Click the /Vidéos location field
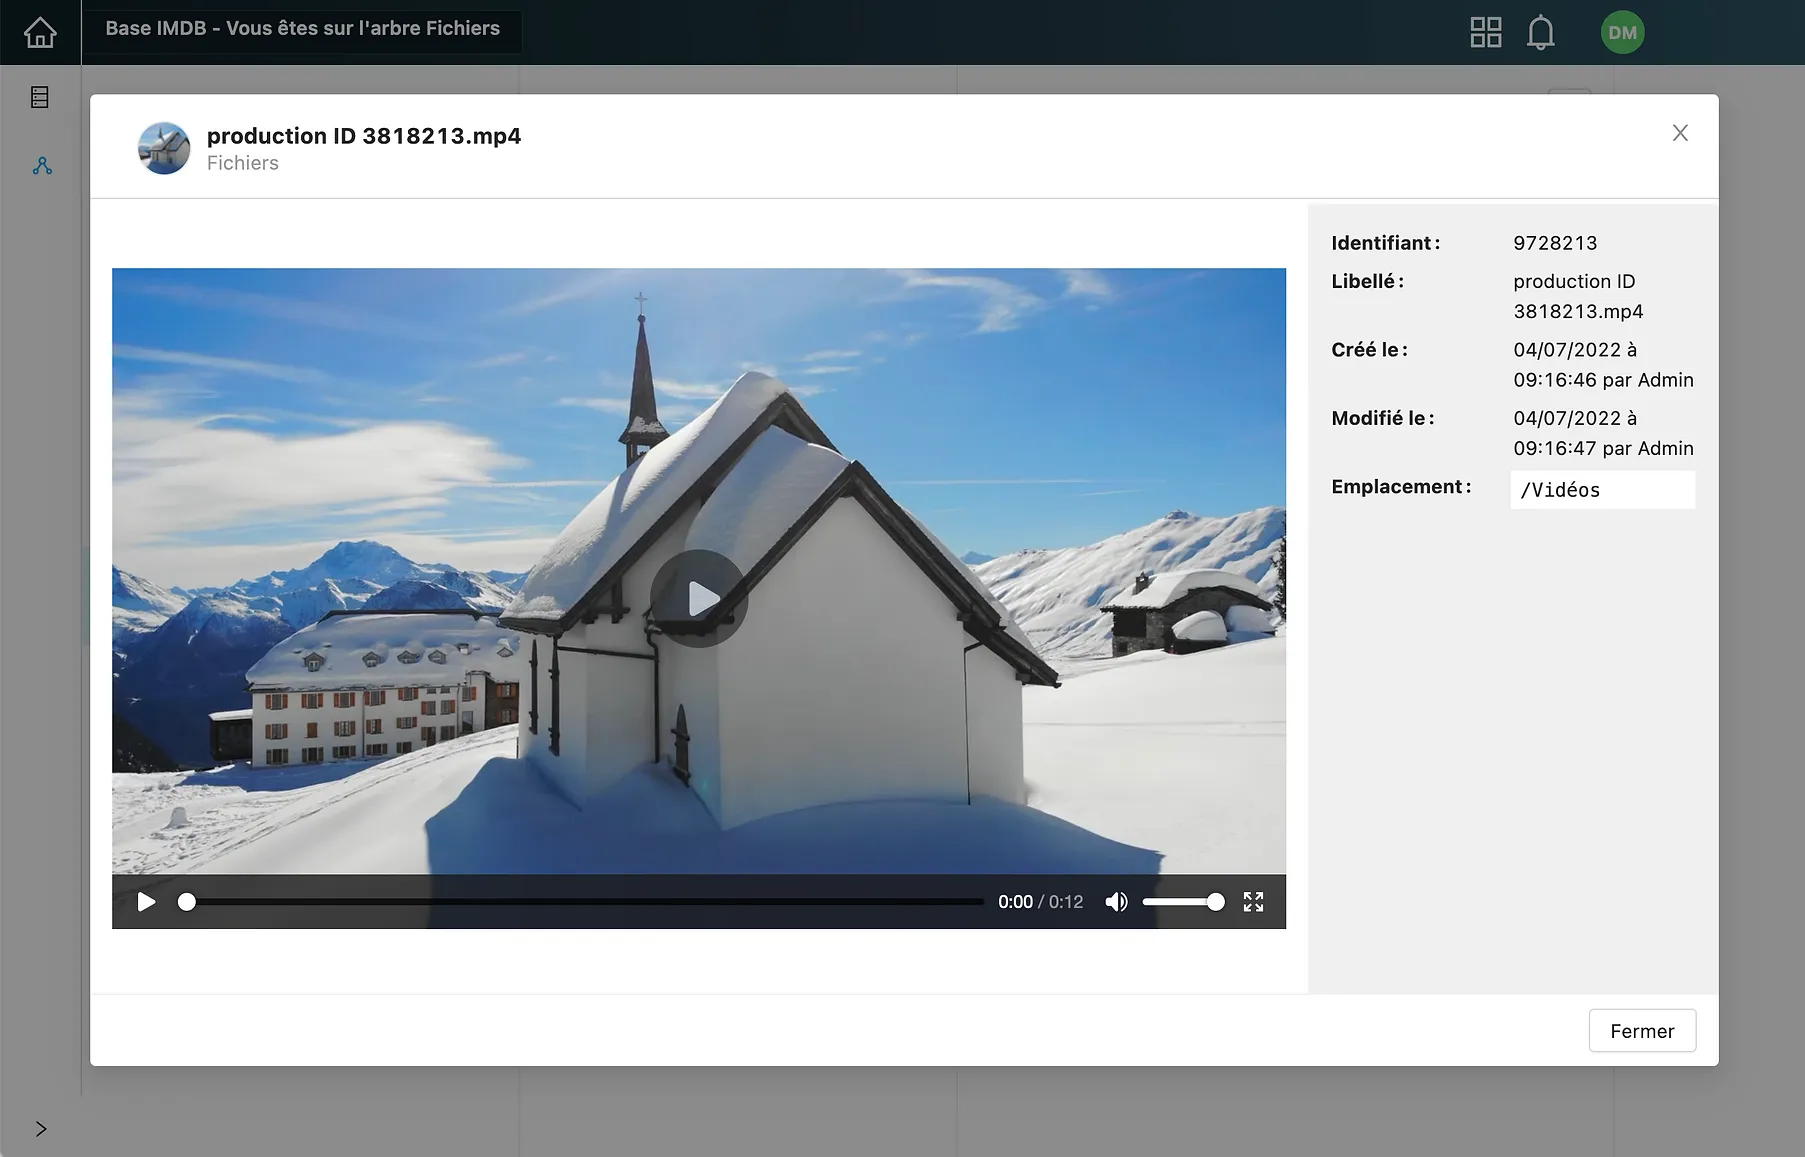Screen dimensions: 1805x1157 (x=1602, y=490)
